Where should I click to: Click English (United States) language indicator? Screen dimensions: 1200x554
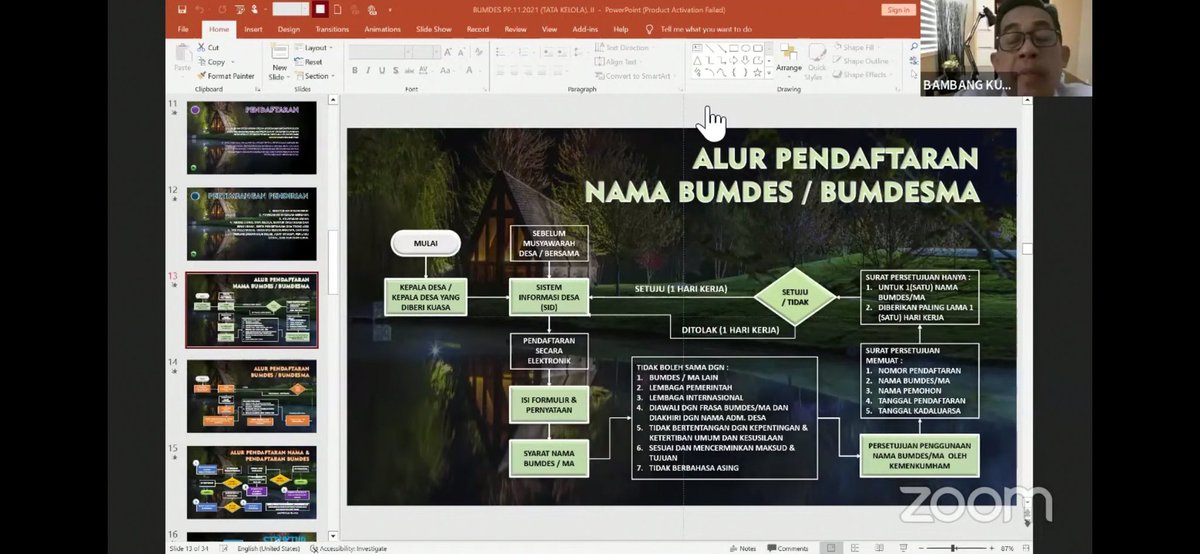[267, 548]
